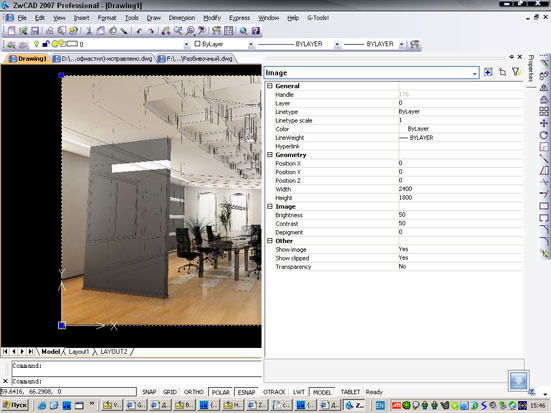Collapse the Geometry properties section
This screenshot has height=413, width=551.
point(270,155)
